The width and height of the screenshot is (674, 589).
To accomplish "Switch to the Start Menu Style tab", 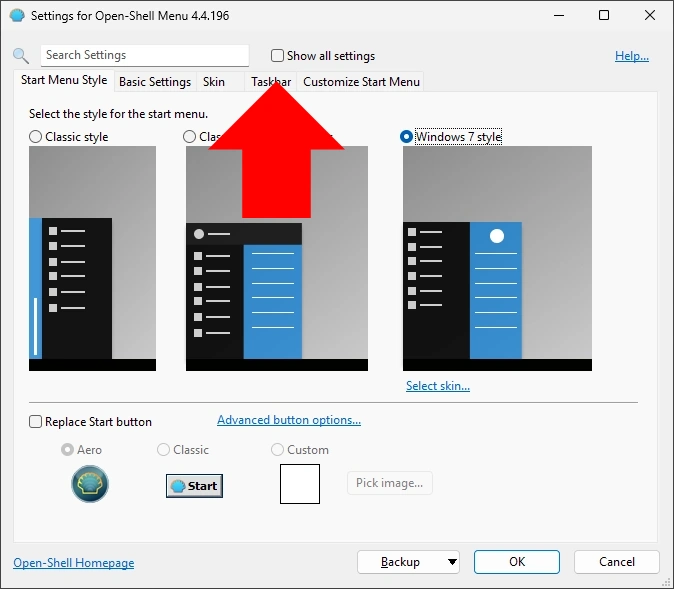I will 64,80.
